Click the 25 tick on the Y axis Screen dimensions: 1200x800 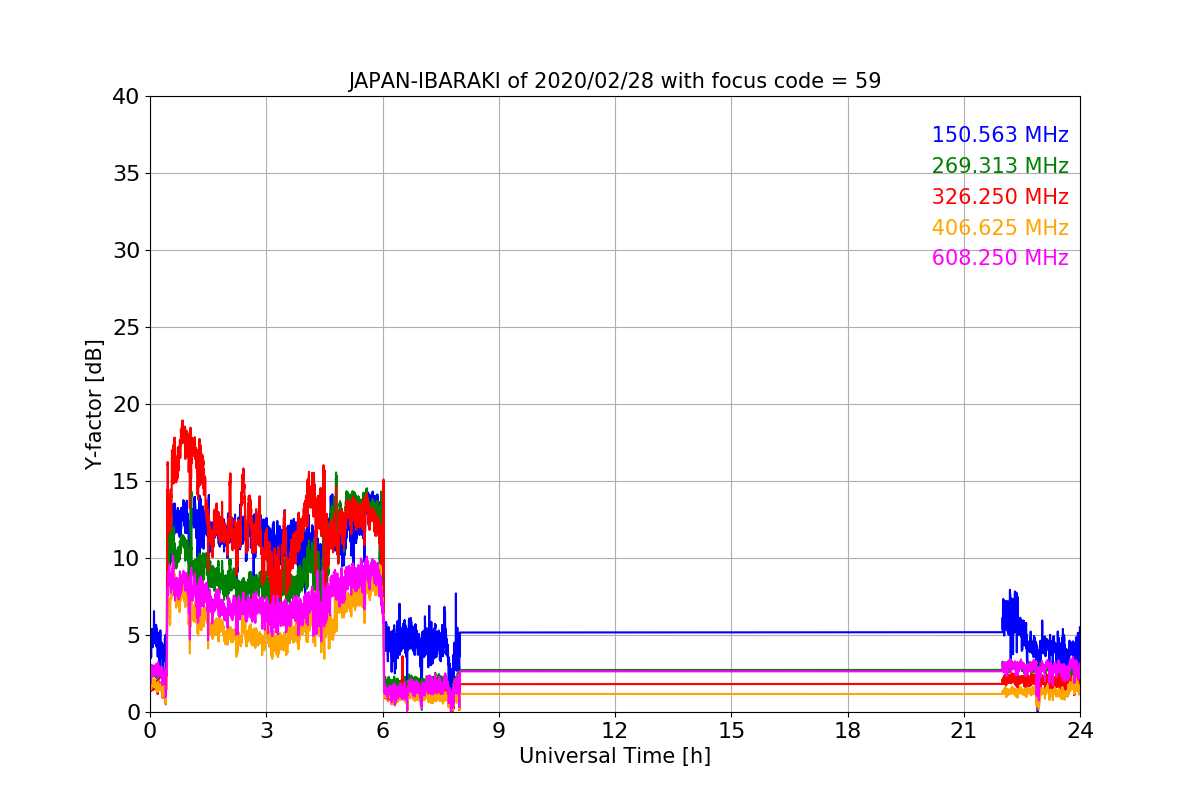click(x=126, y=328)
